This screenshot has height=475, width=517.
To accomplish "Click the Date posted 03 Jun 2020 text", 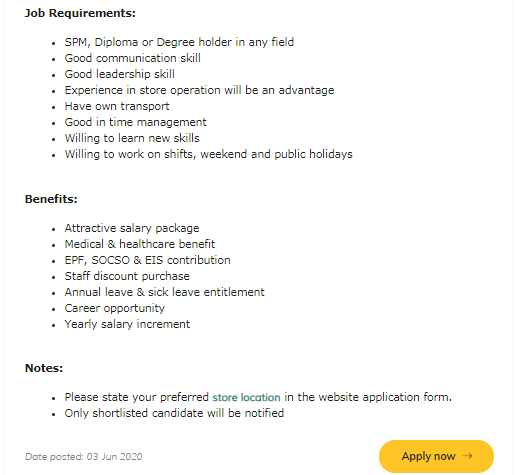I will [84, 456].
